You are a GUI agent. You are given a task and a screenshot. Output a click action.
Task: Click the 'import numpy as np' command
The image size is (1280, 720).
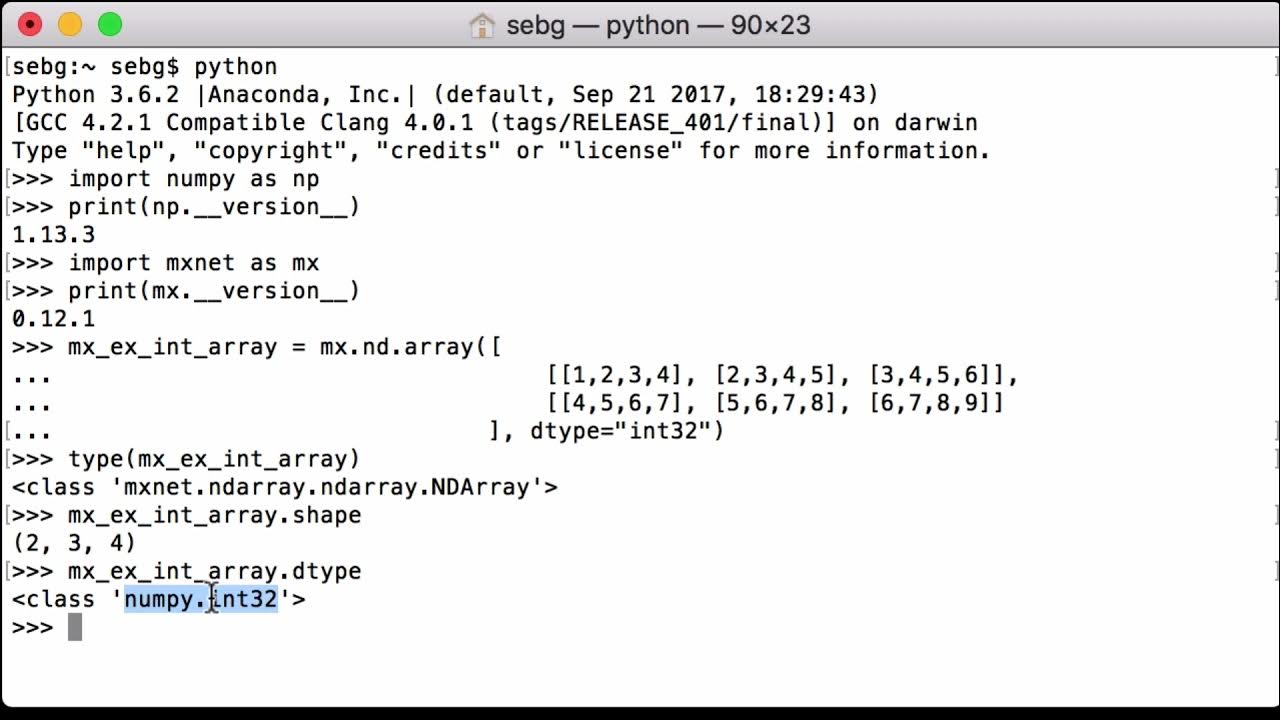(x=193, y=179)
